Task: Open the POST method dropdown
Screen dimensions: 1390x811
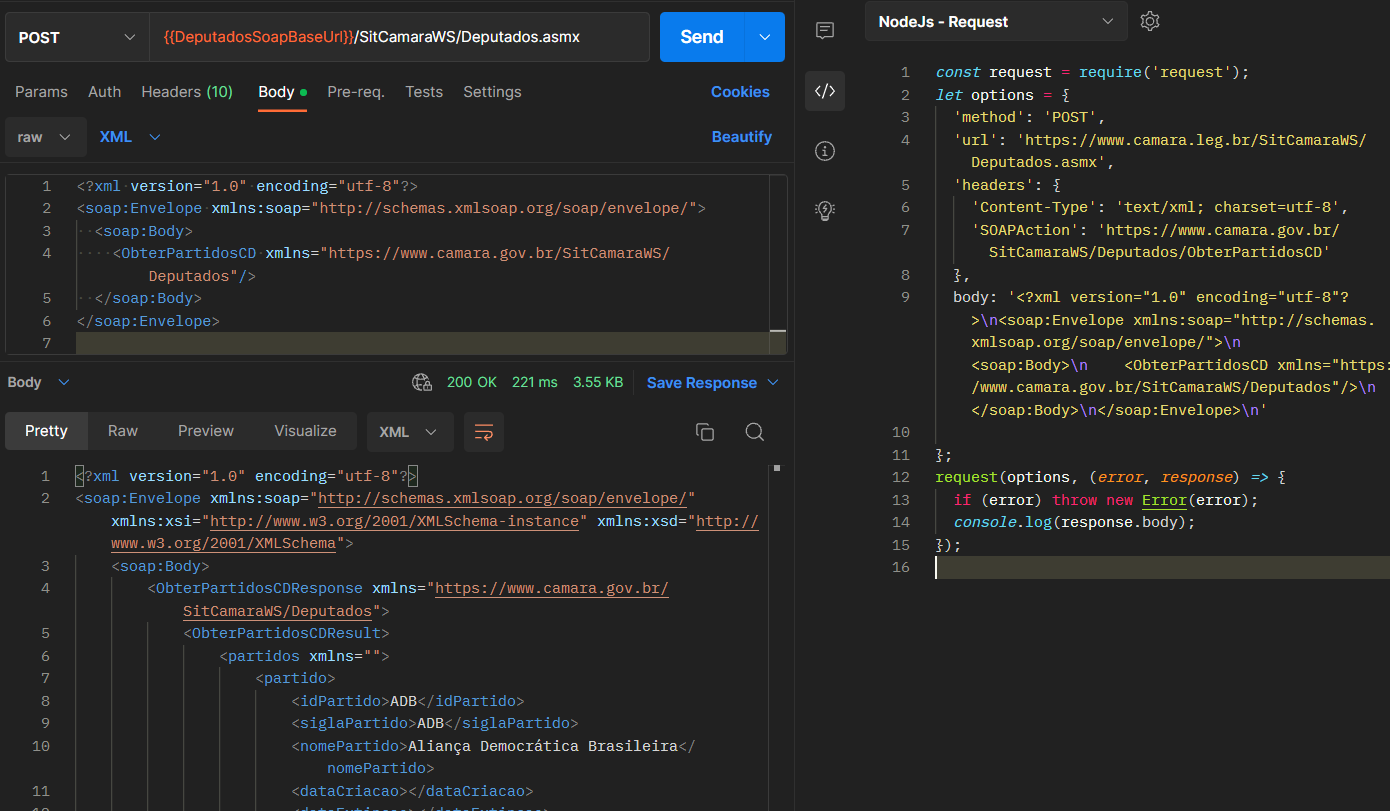Action: coord(77,37)
